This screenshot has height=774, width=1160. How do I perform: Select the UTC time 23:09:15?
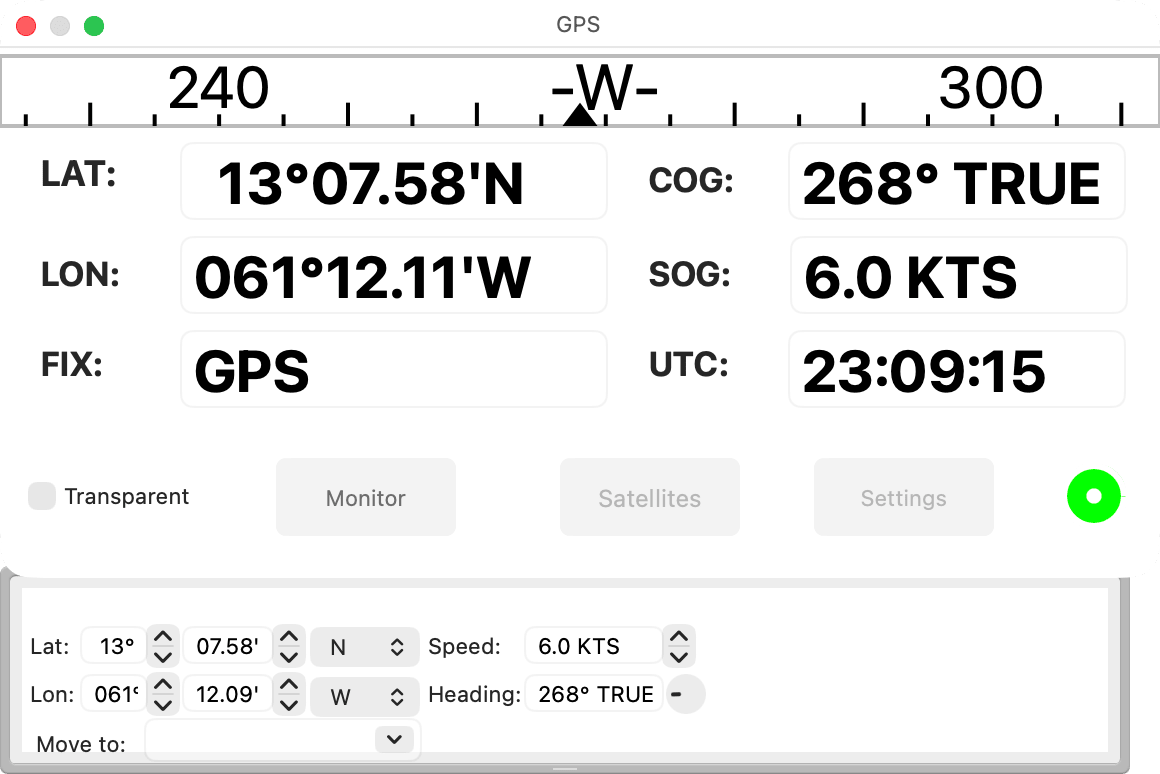point(957,369)
